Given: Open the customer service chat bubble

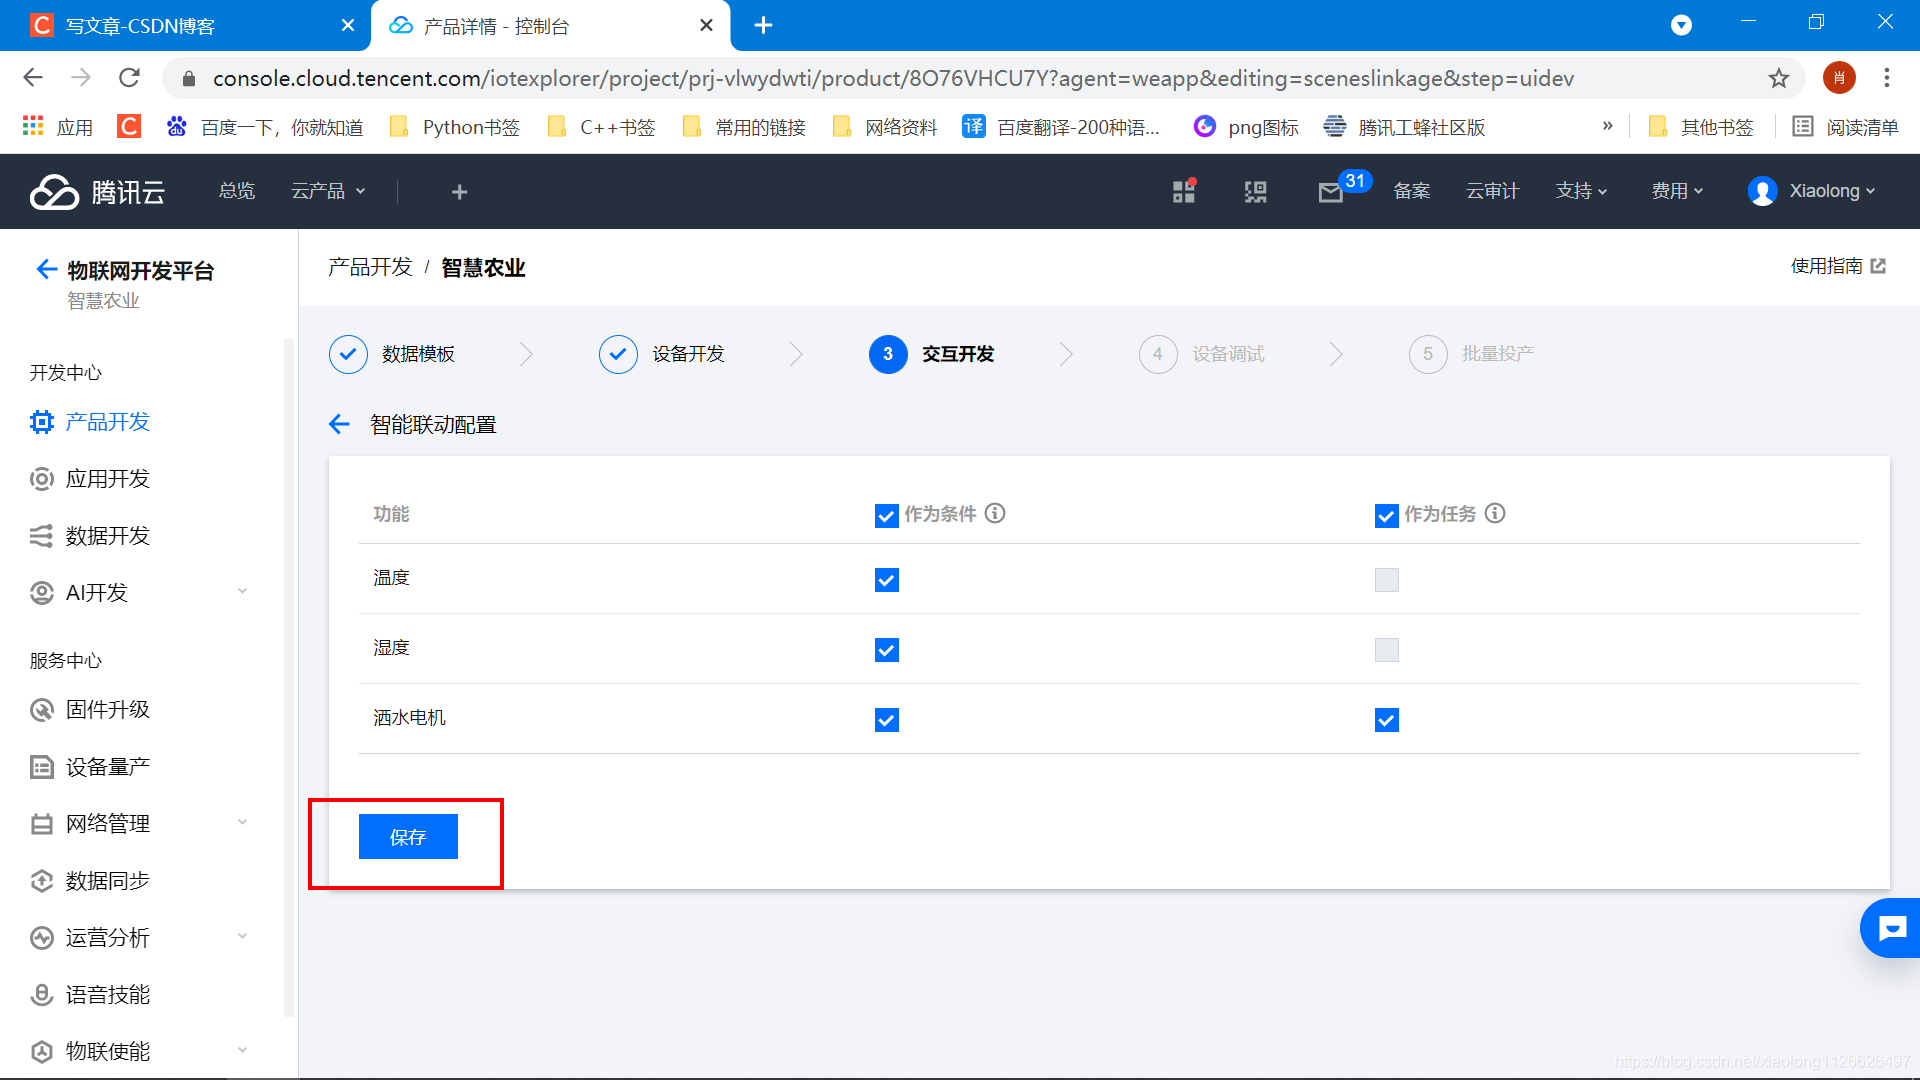Looking at the screenshot, I should click(1891, 928).
